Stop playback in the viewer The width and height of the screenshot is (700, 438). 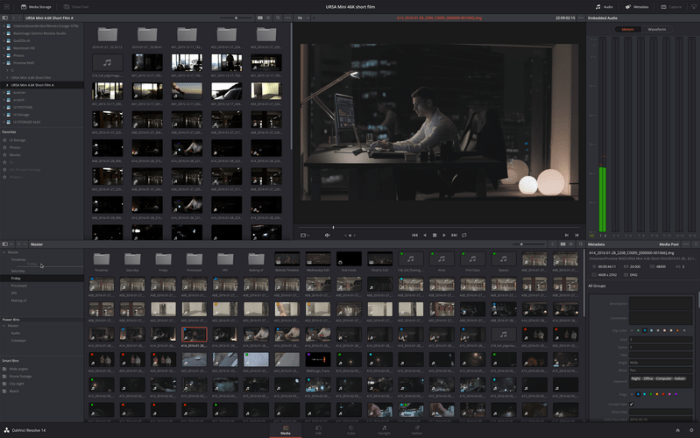coord(434,235)
